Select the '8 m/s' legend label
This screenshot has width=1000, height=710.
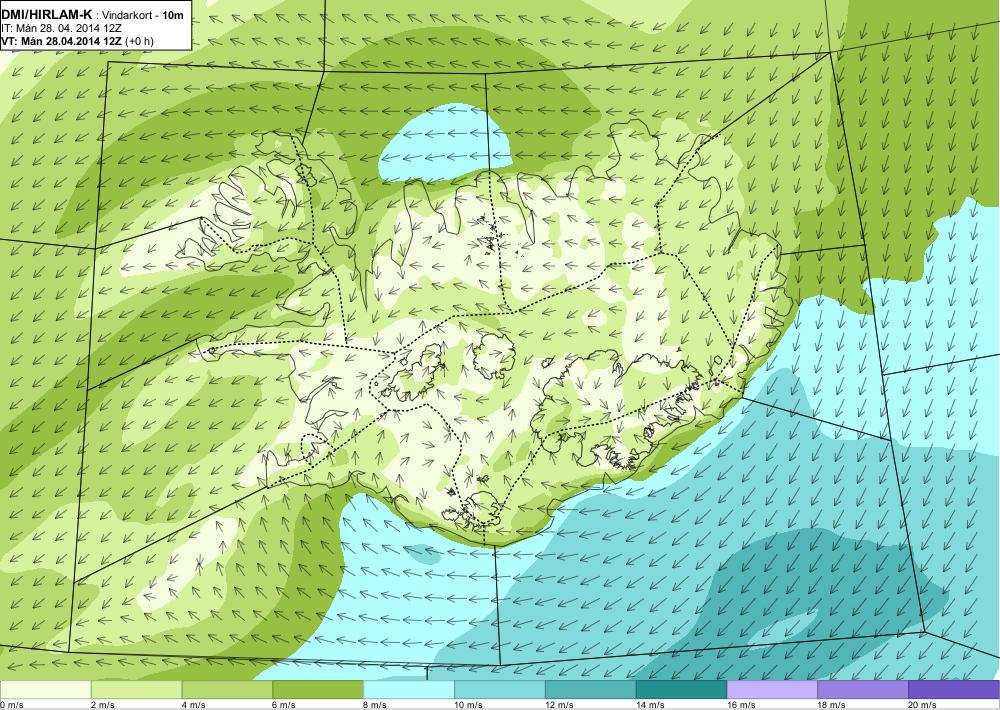coord(375,705)
